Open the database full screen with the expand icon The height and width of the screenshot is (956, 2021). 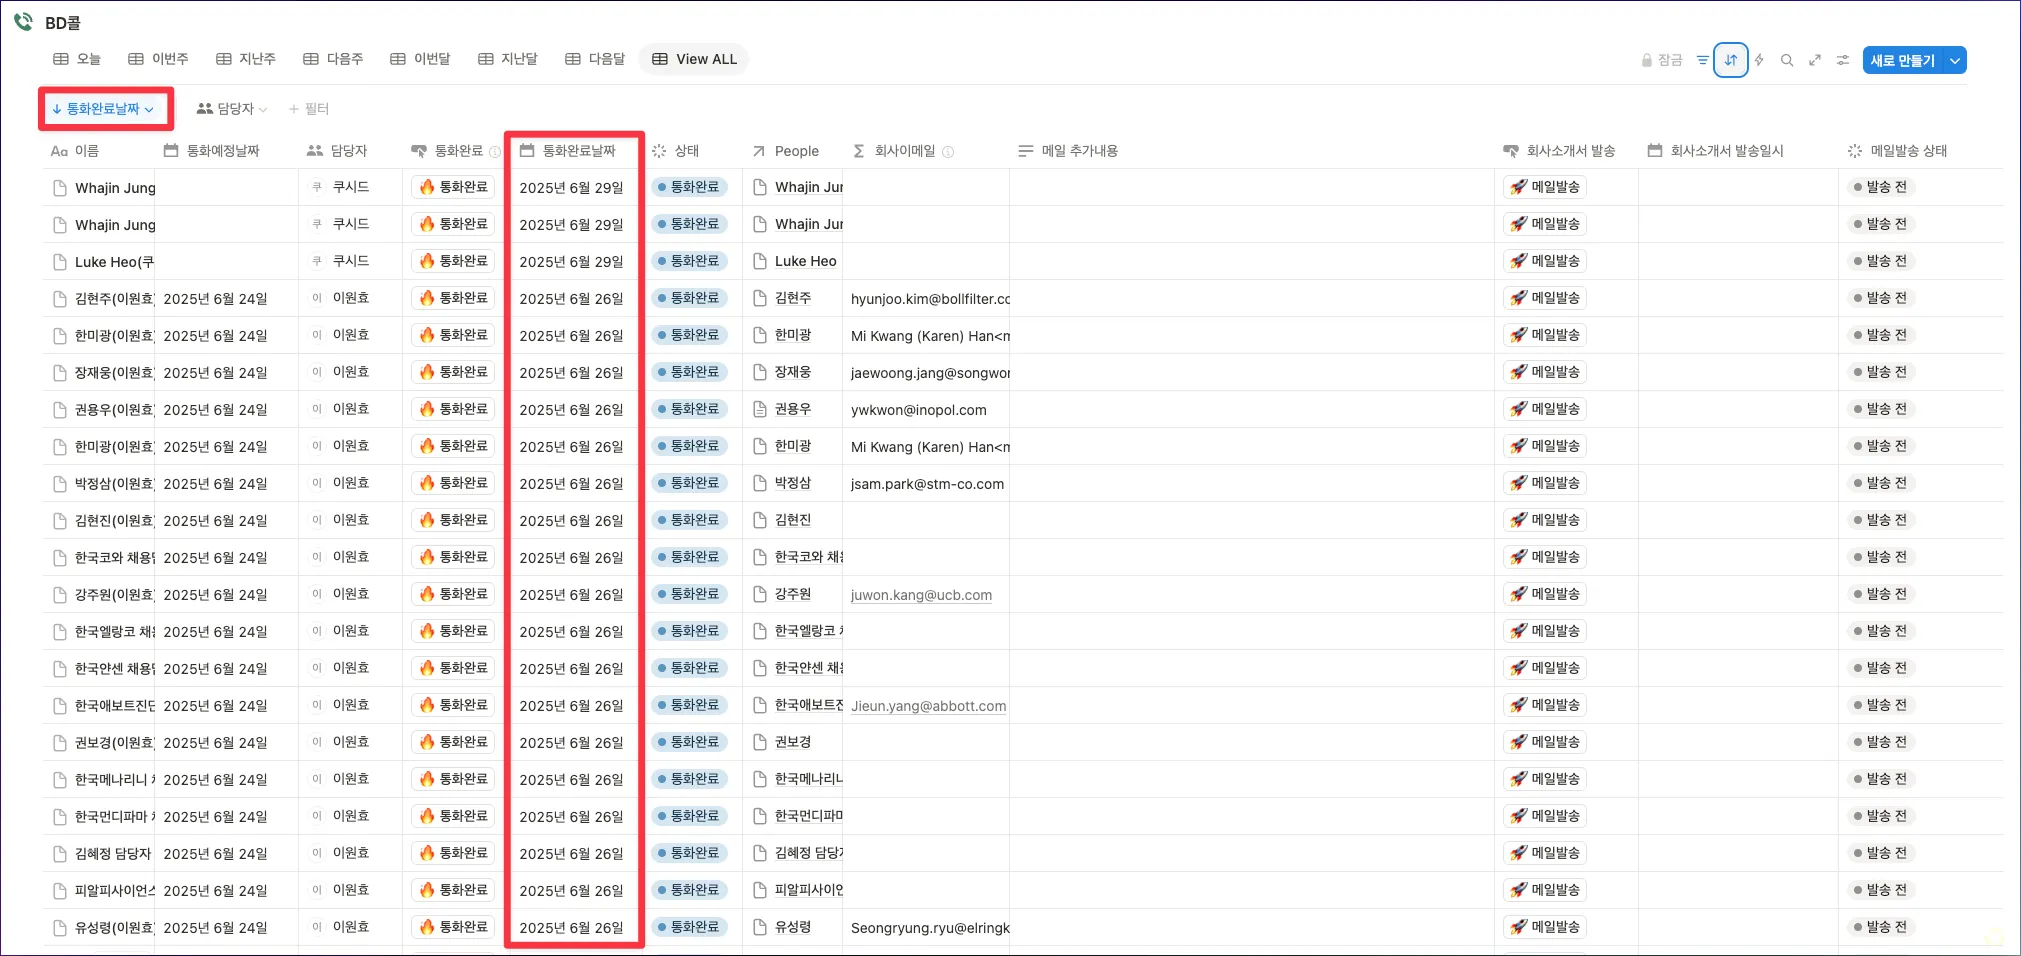point(1815,60)
